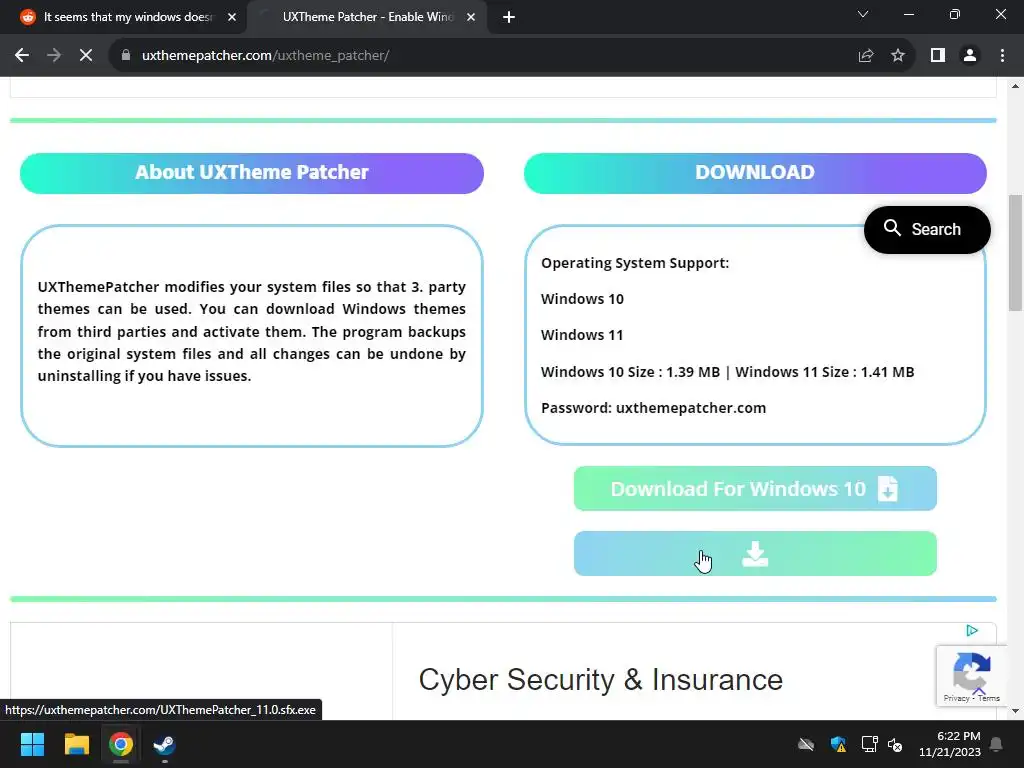Click the second download button with arrow icon
1024x768 pixels.
[x=755, y=554]
